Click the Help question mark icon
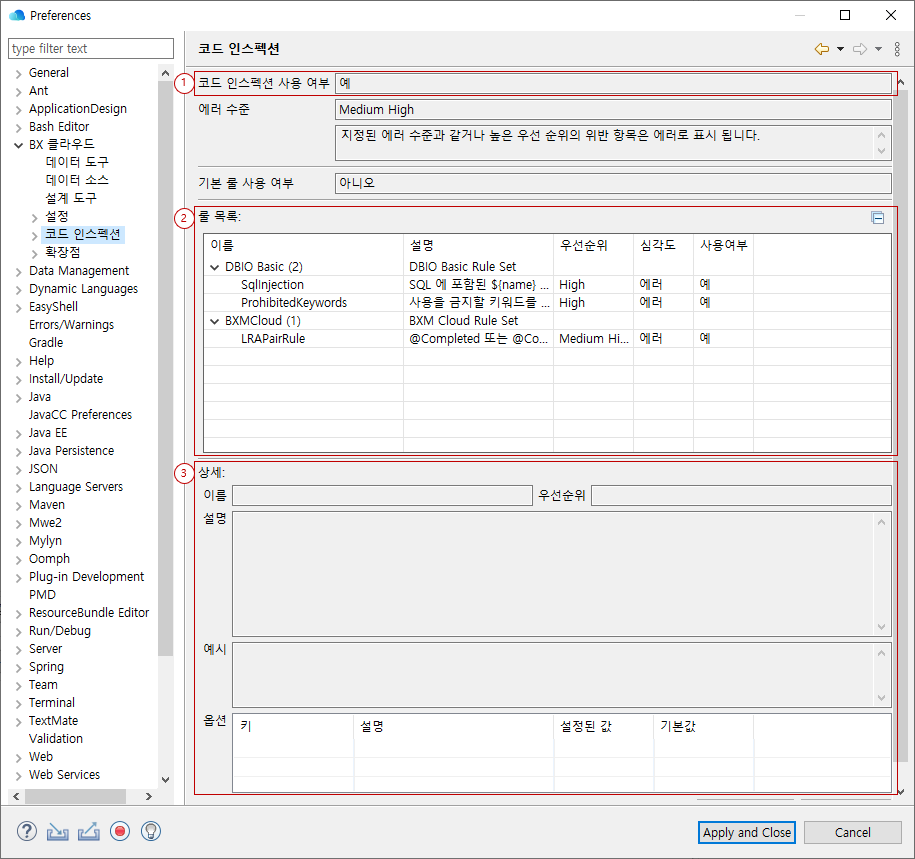The height and width of the screenshot is (859, 915). click(x=27, y=831)
